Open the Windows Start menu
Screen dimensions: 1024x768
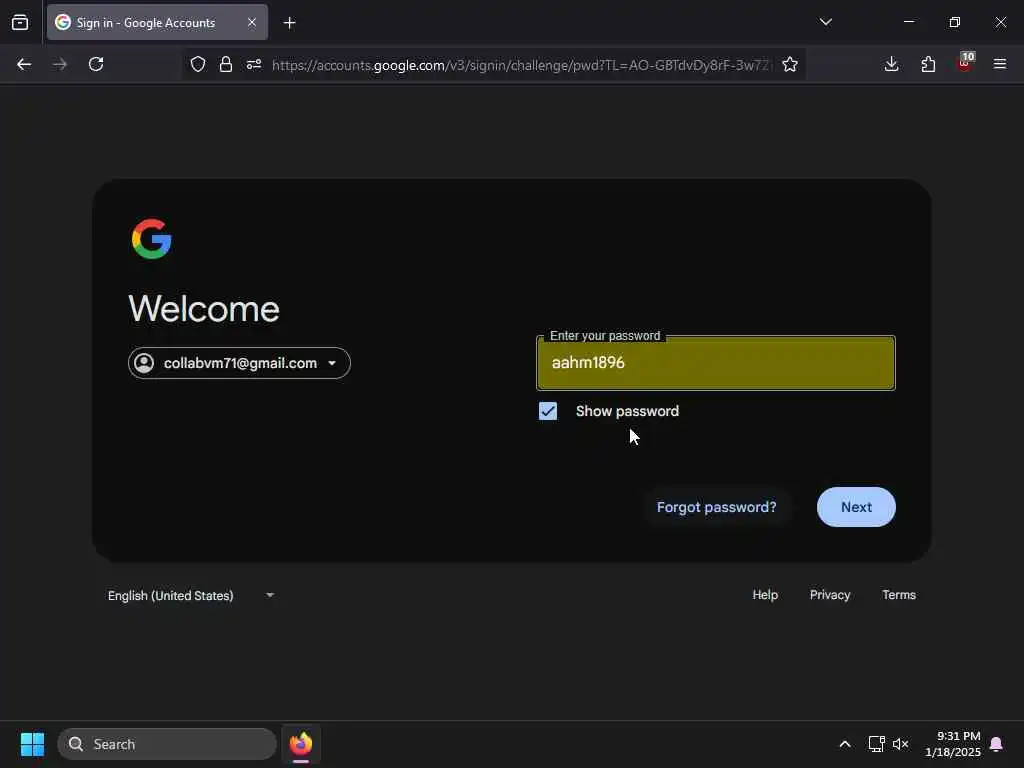[32, 744]
